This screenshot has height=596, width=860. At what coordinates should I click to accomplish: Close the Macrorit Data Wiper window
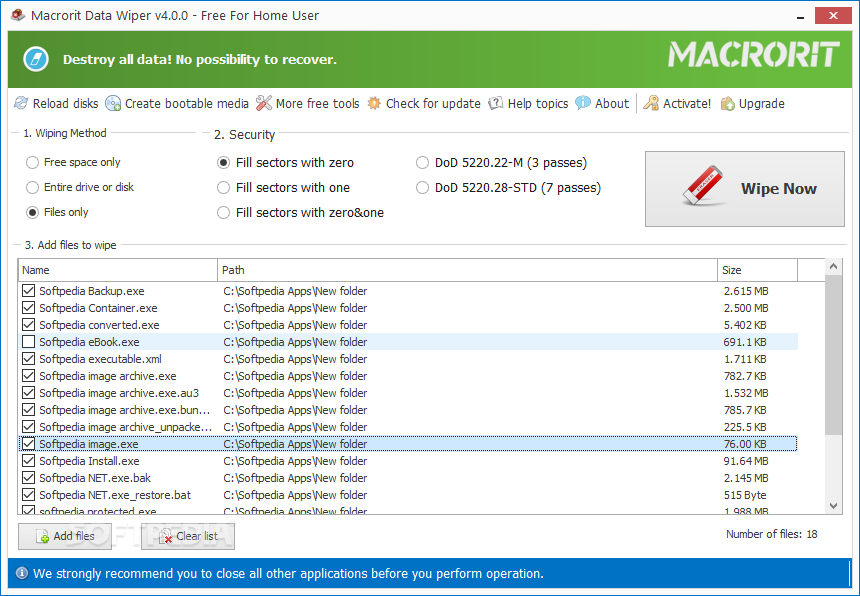(833, 15)
